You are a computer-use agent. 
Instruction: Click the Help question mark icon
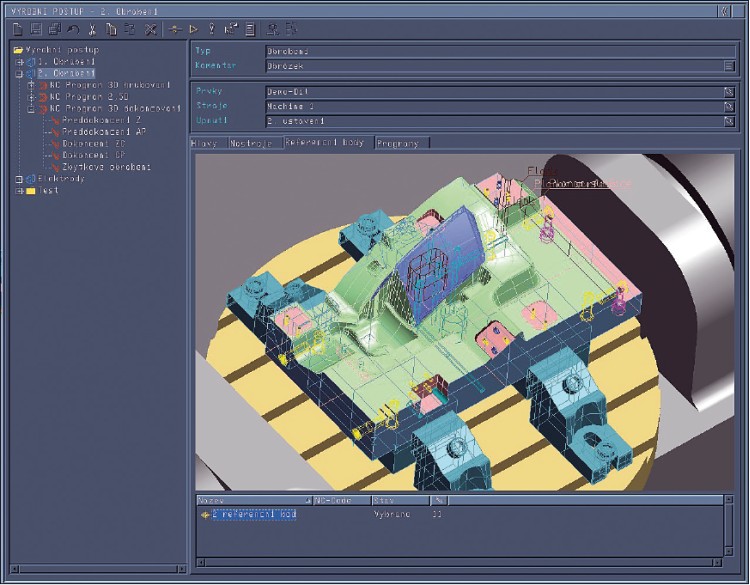point(212,30)
